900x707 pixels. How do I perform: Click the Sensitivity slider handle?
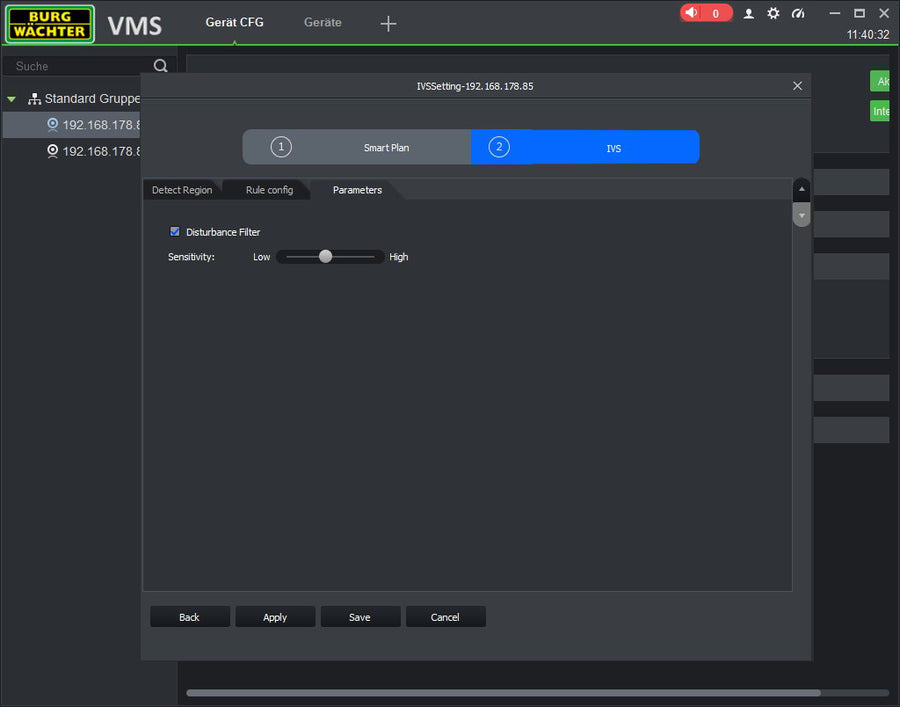tap(325, 257)
